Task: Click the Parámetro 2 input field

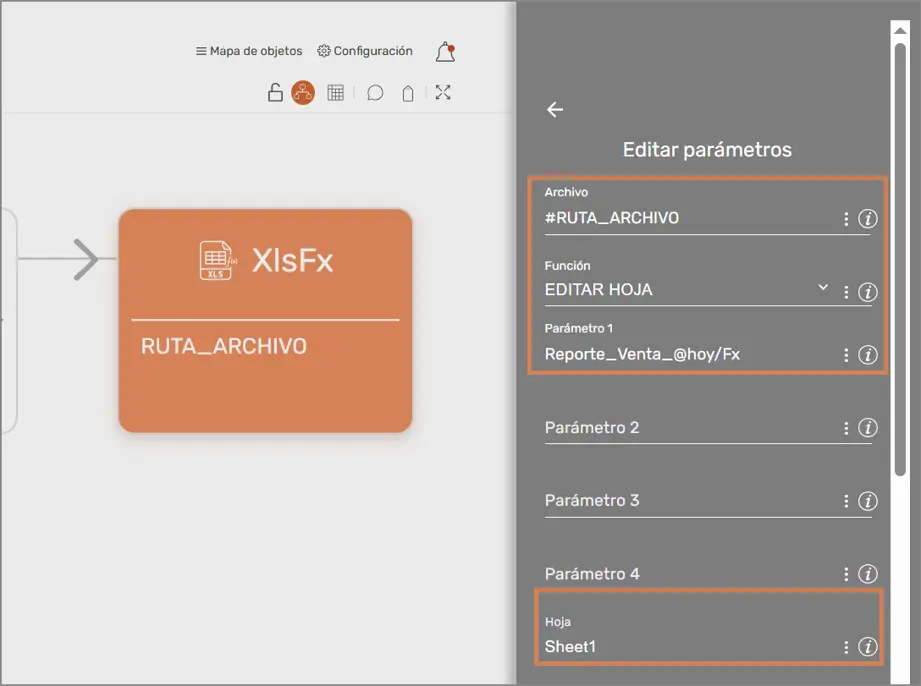Action: click(690, 428)
